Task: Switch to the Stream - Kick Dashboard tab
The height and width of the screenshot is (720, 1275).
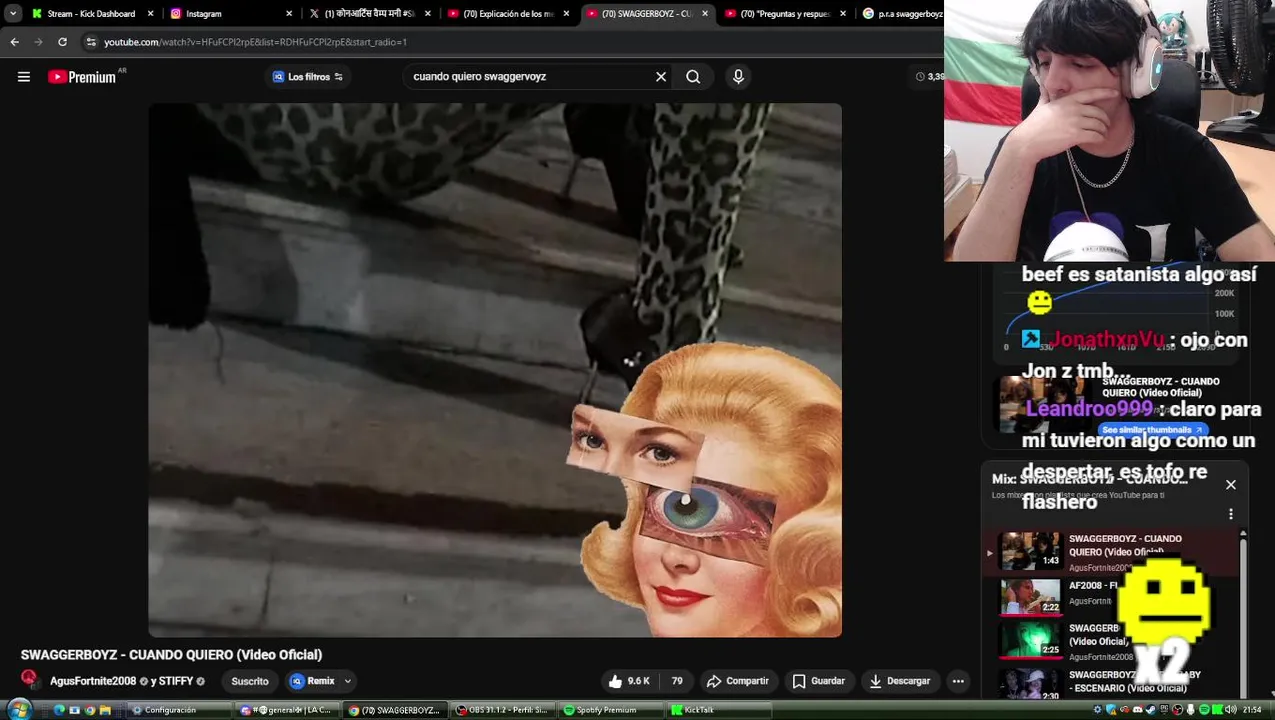Action: pyautogui.click(x=91, y=14)
